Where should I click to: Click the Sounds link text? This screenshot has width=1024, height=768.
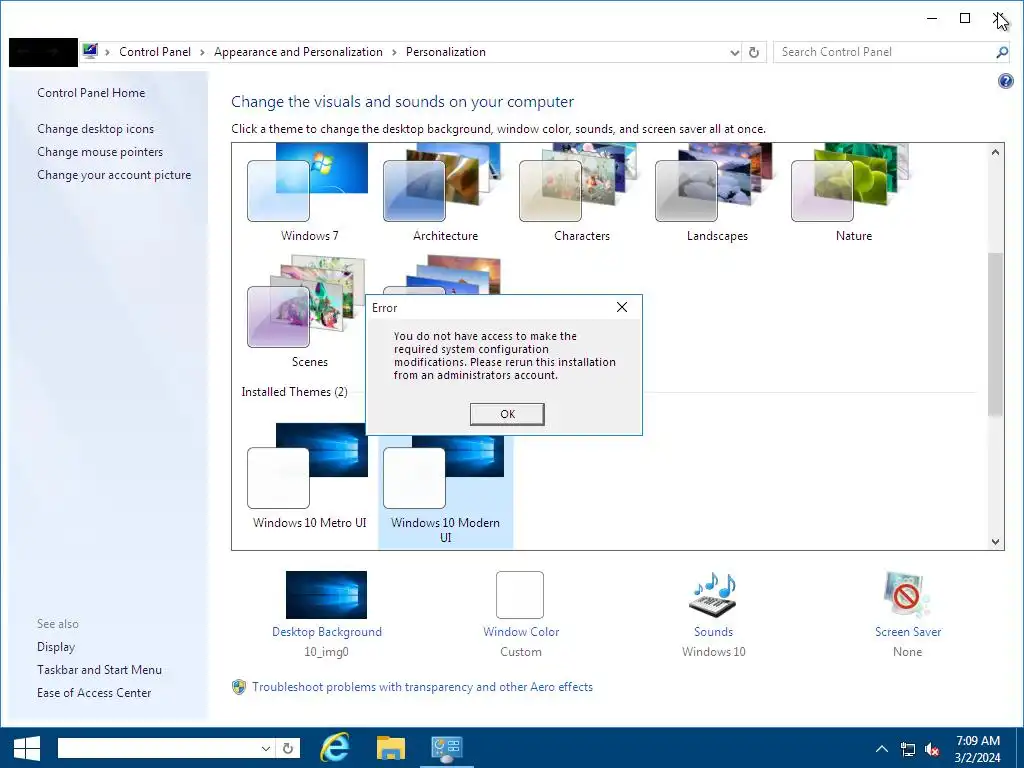(713, 632)
